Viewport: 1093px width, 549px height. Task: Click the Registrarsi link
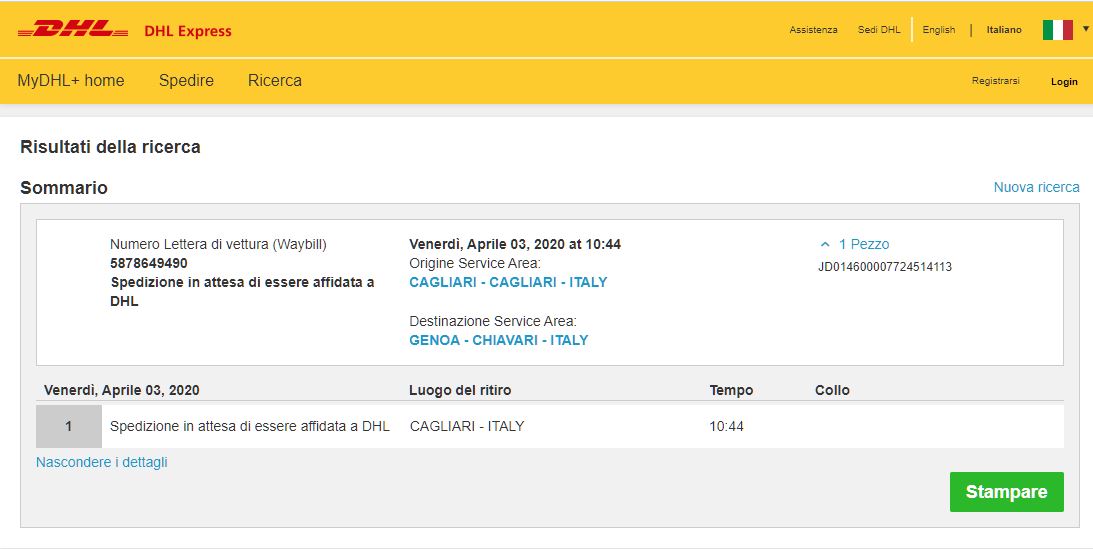tap(995, 81)
